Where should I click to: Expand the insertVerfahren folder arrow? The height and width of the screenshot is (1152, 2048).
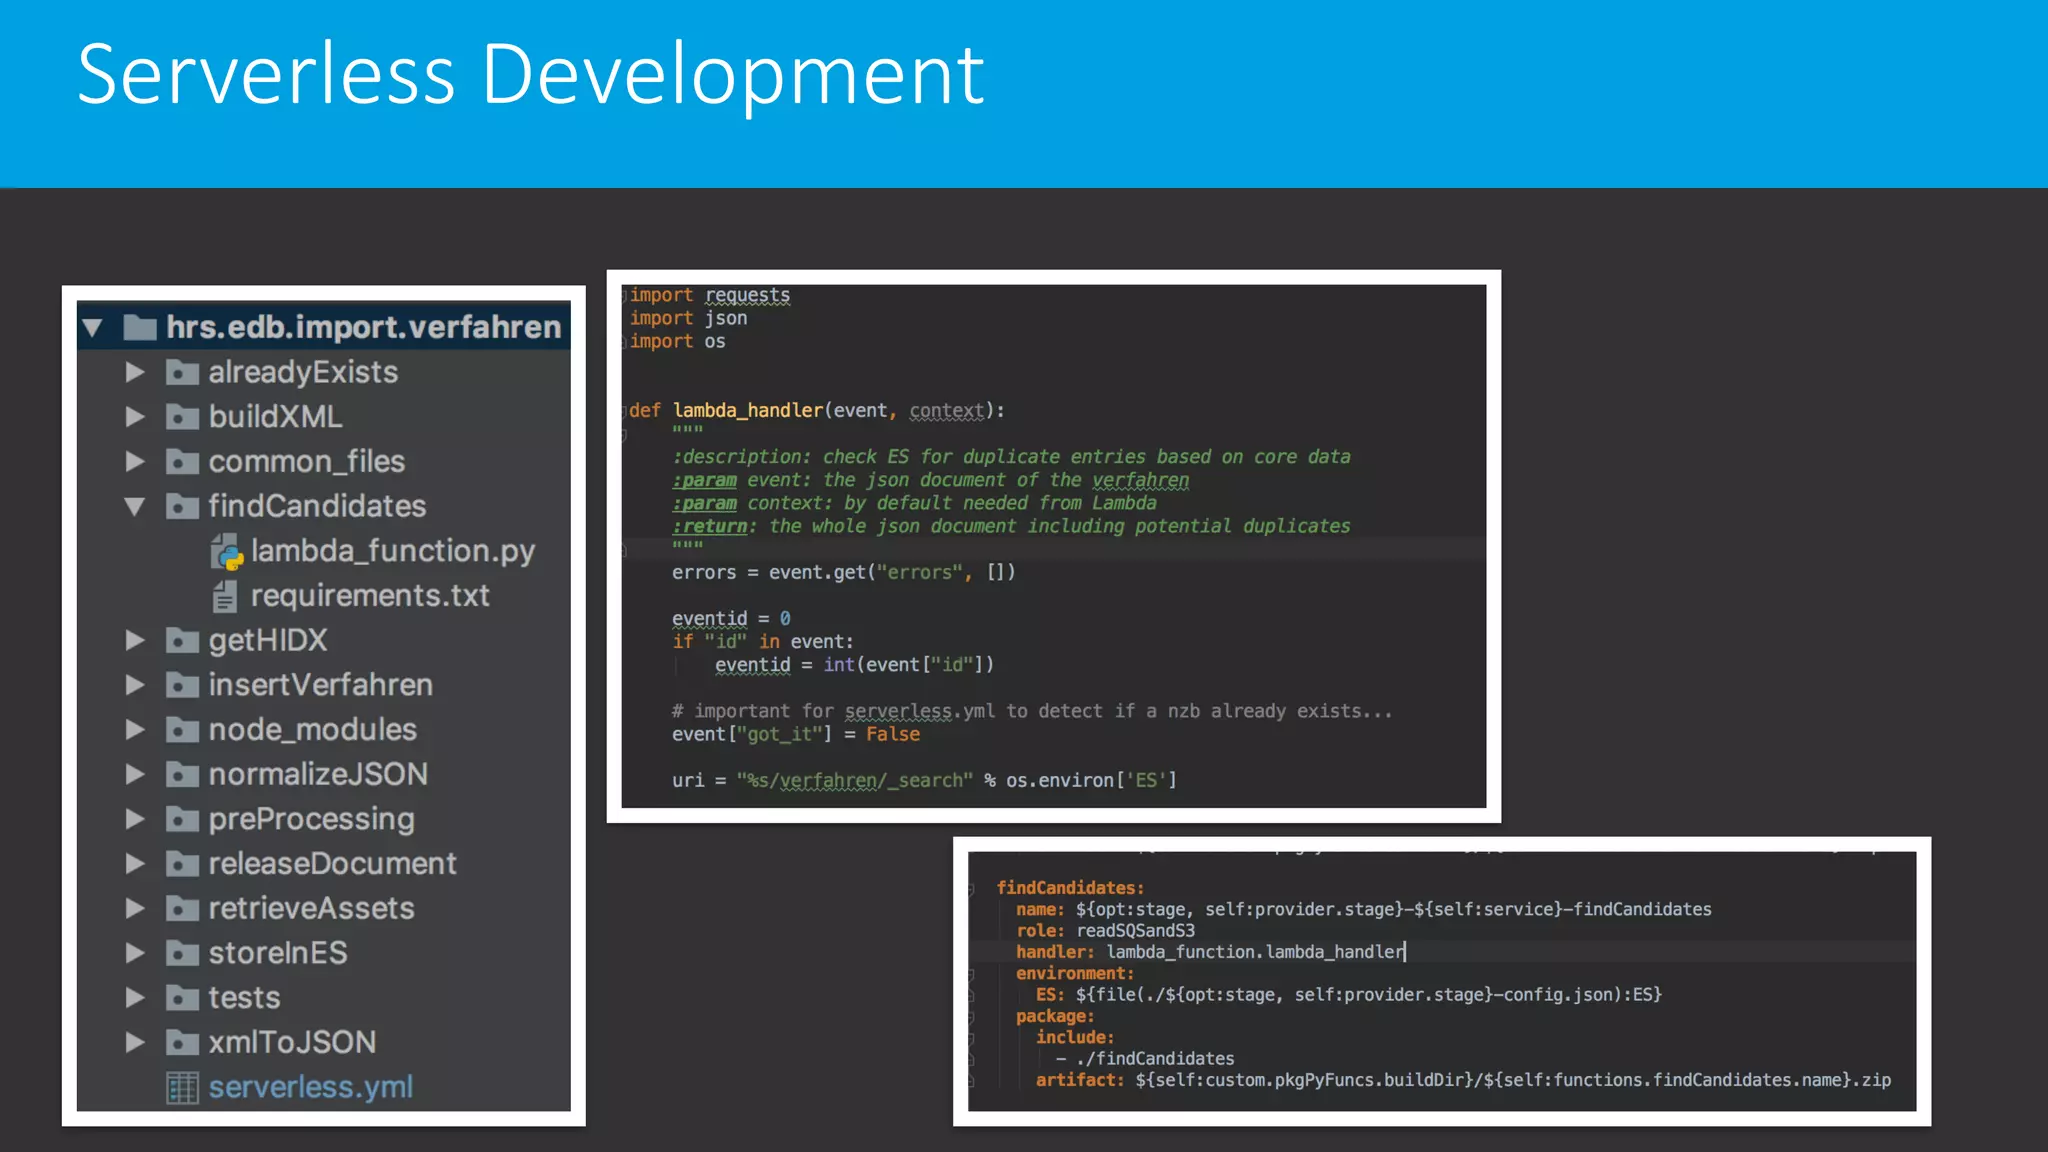[135, 685]
